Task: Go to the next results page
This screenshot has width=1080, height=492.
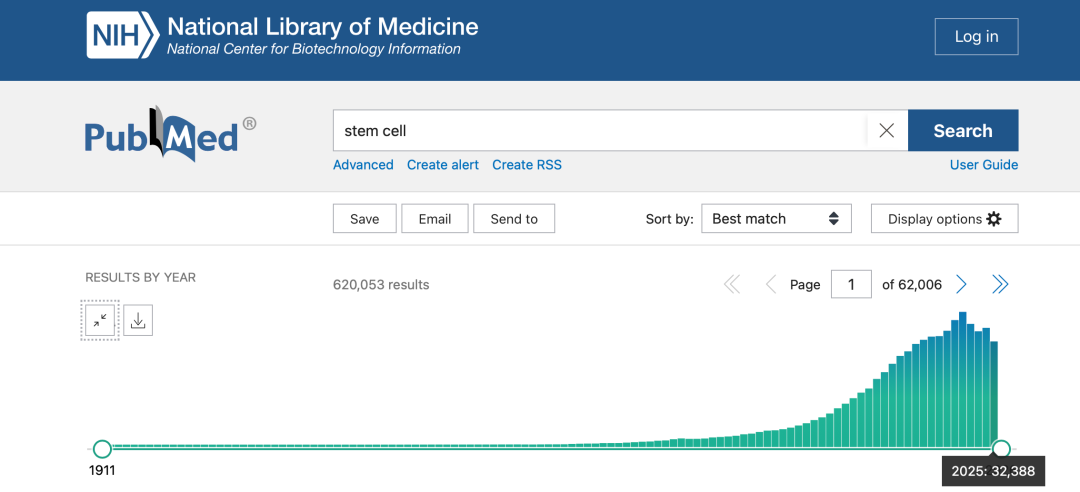Action: (961, 285)
